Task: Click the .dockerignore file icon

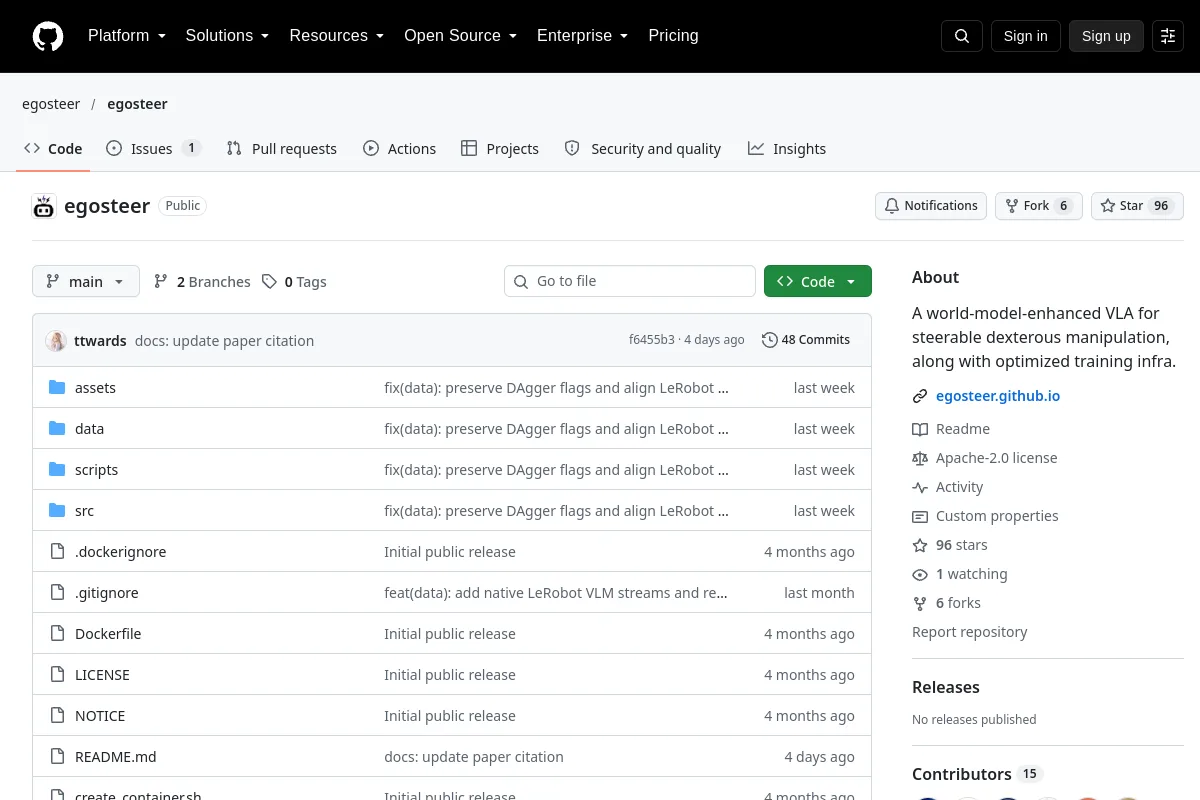Action: [57, 552]
